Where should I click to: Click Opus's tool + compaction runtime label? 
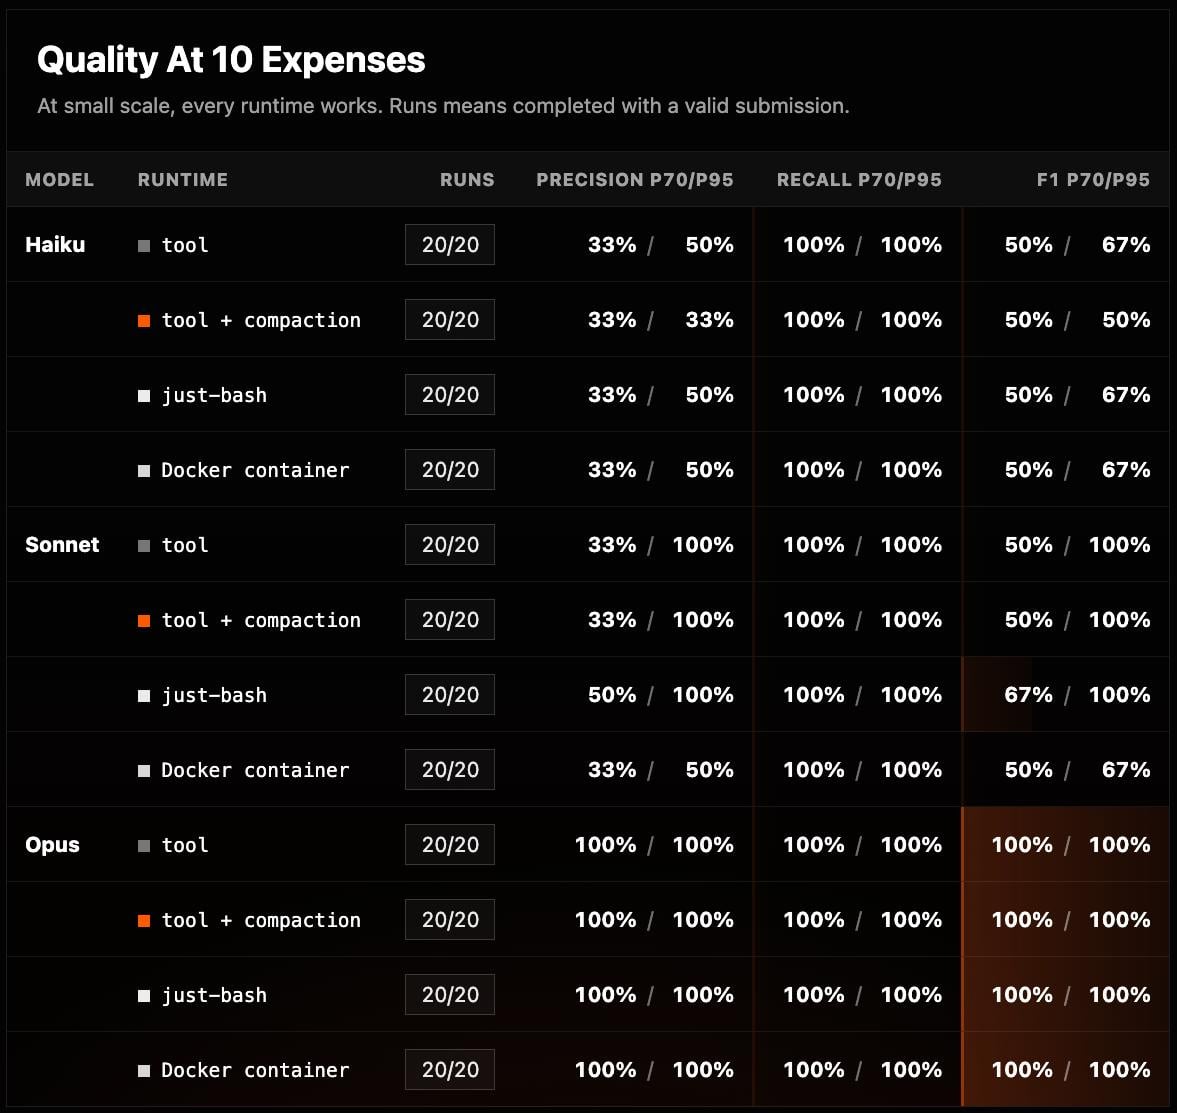click(261, 921)
